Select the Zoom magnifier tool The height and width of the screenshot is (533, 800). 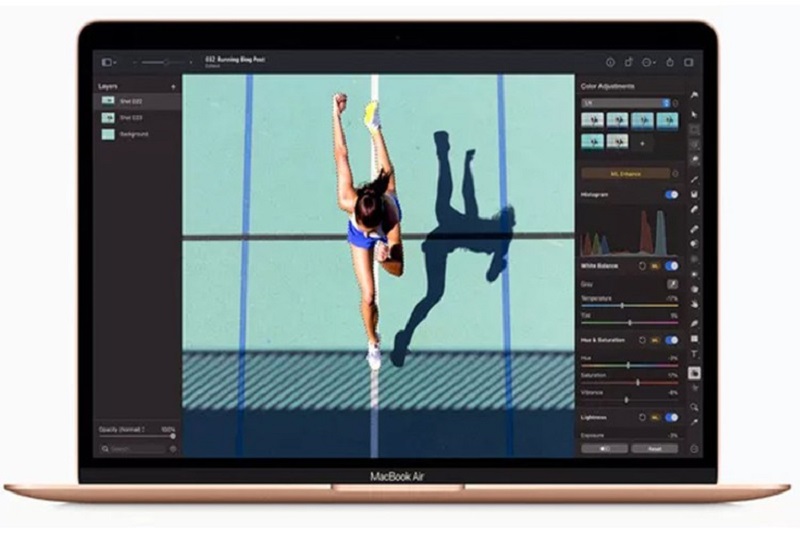point(694,407)
